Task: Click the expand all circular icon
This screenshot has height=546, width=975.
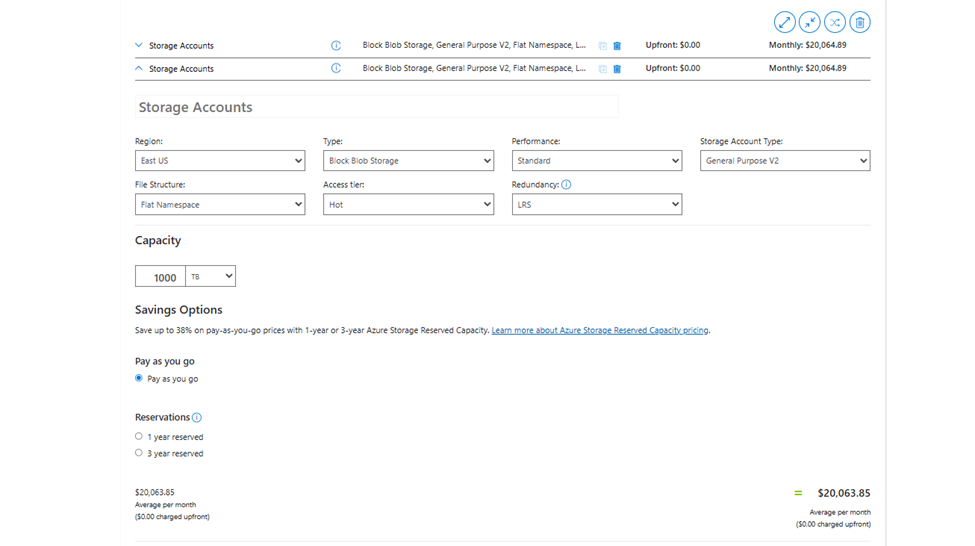Action: (784, 22)
